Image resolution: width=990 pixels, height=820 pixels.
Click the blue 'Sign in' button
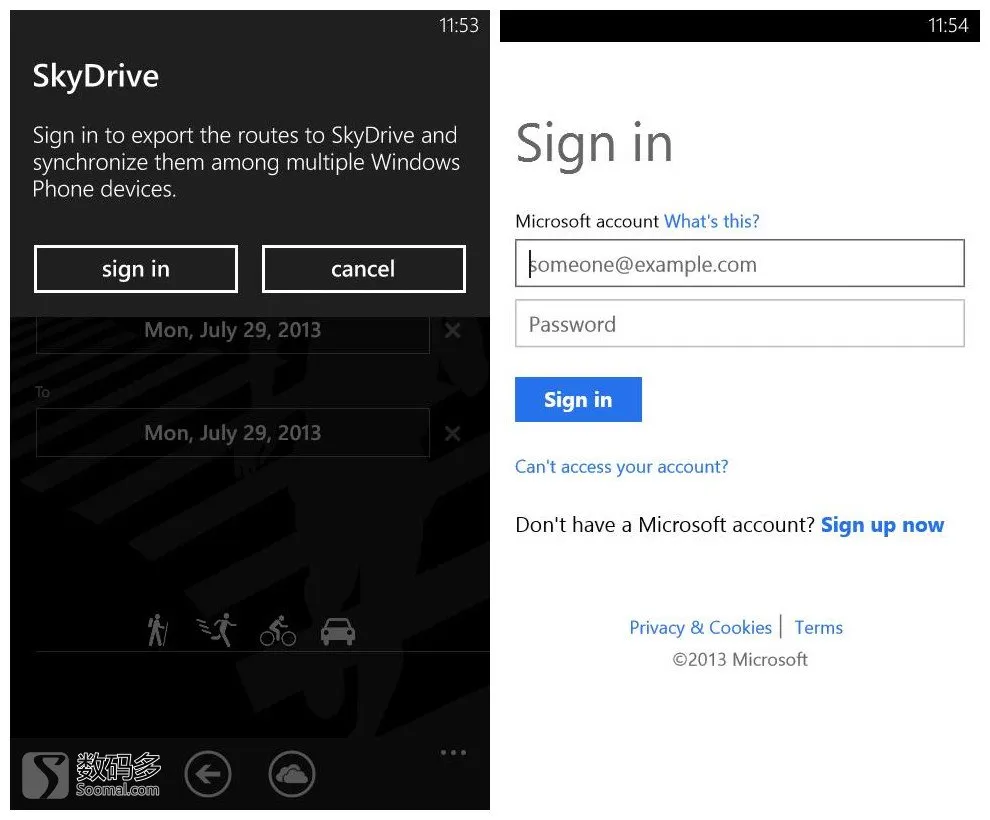pyautogui.click(x=578, y=400)
